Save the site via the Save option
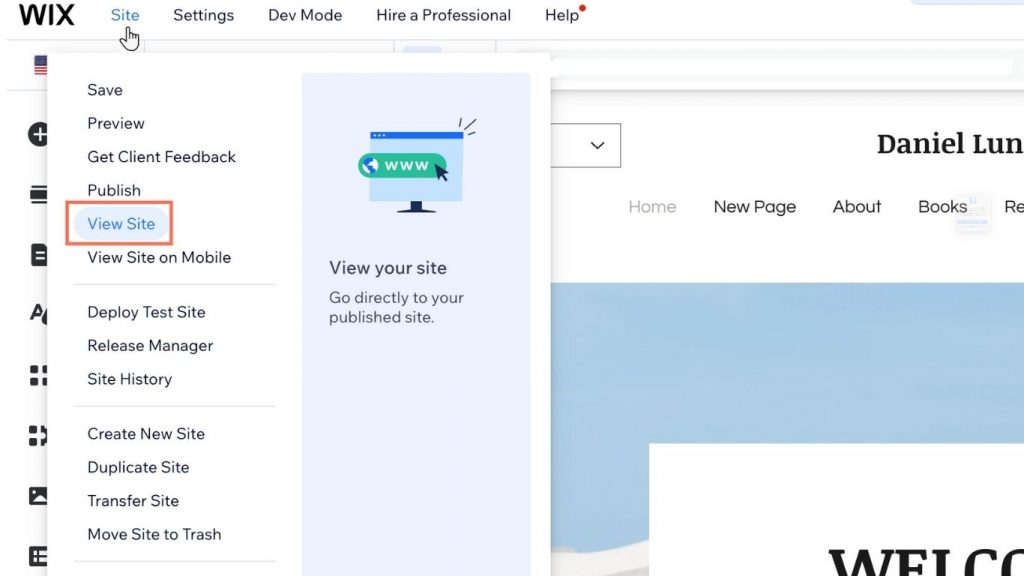Screen dimensions: 1024x576 (x=105, y=89)
